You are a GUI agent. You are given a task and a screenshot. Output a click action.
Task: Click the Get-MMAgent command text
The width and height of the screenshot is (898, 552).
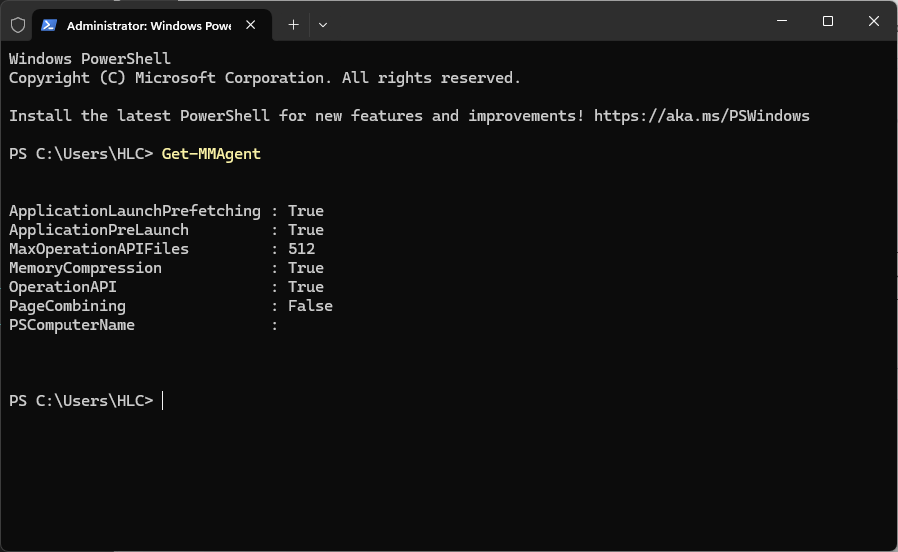point(211,153)
